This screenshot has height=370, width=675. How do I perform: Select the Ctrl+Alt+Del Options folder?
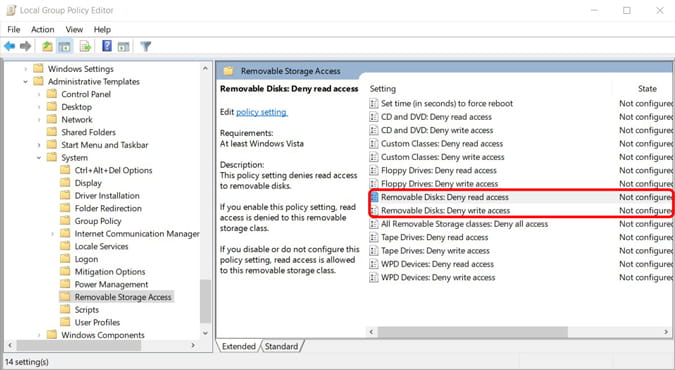pos(113,170)
